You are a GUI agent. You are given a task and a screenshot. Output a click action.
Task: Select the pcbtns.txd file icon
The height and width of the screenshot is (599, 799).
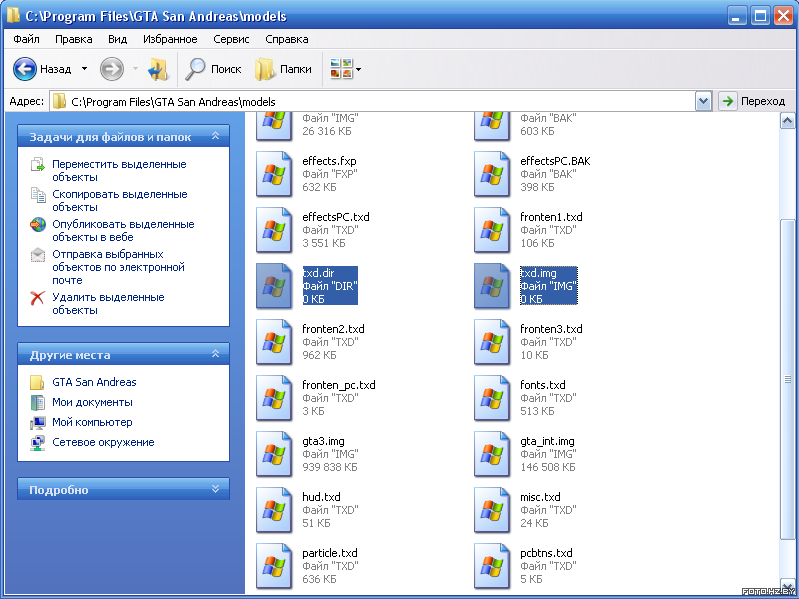coord(492,566)
